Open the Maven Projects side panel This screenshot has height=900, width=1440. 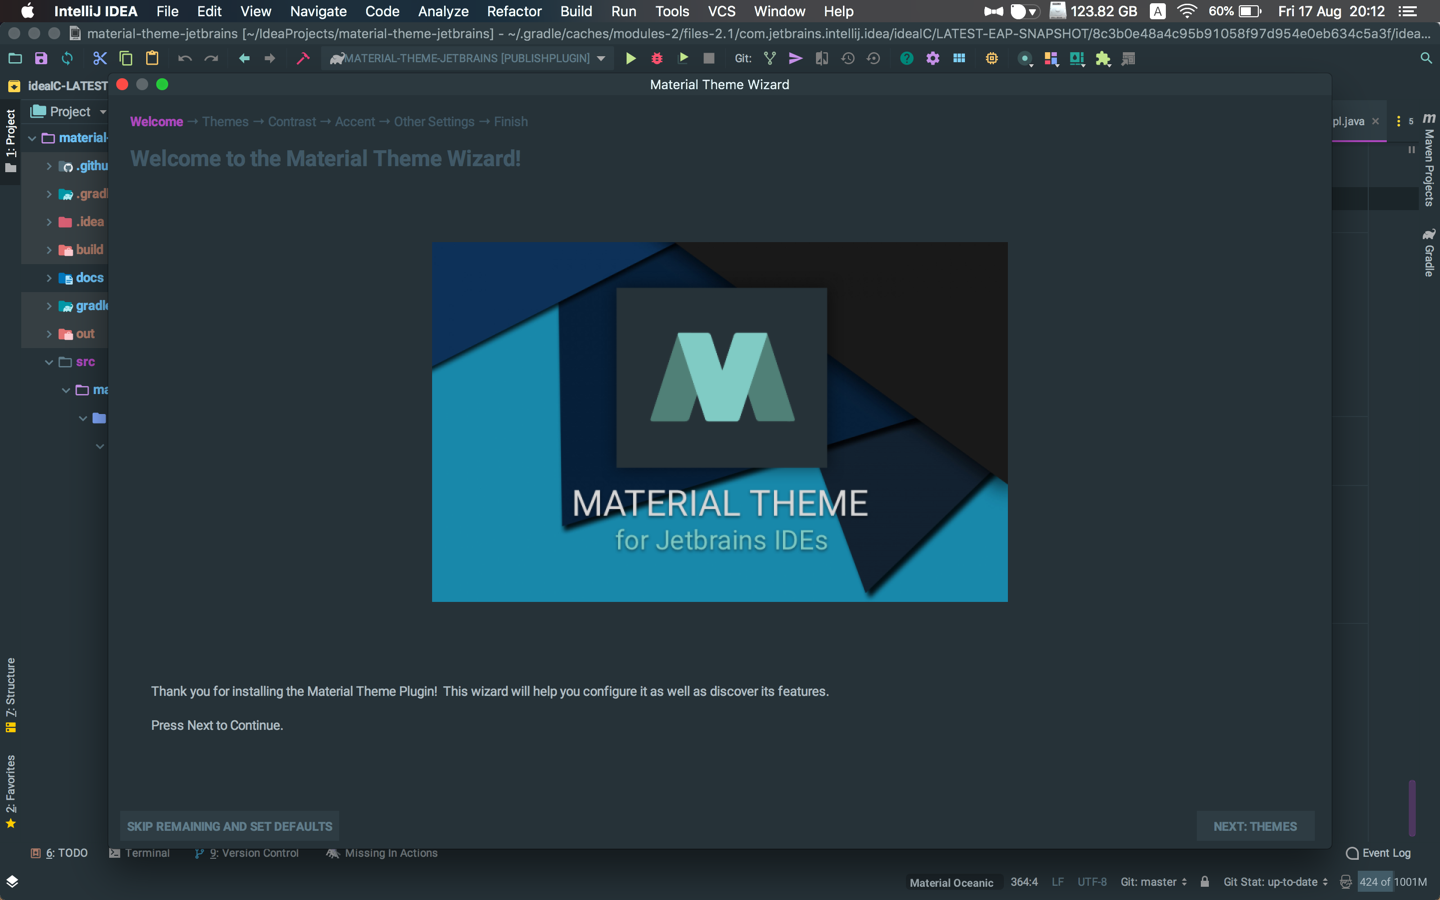click(x=1429, y=160)
